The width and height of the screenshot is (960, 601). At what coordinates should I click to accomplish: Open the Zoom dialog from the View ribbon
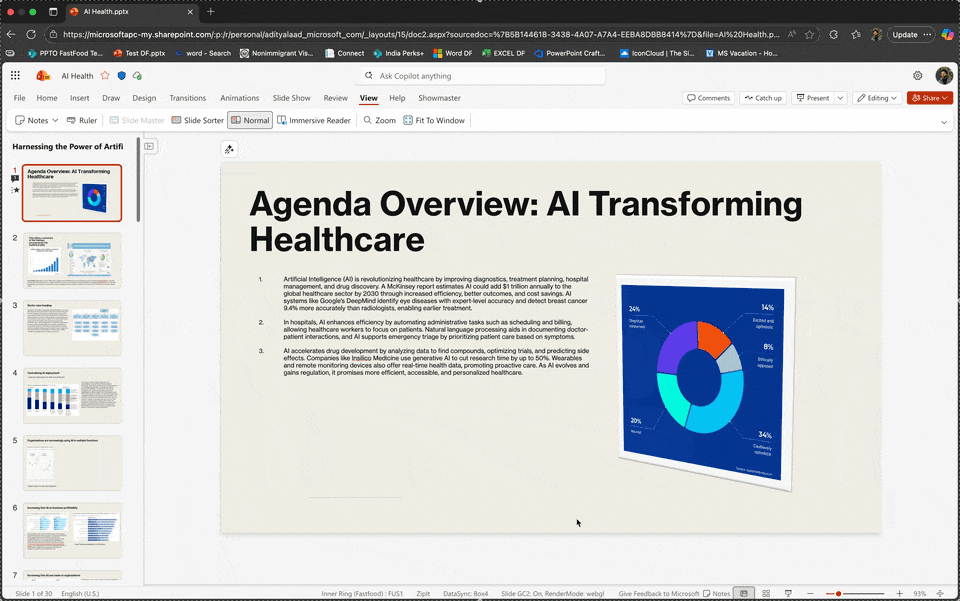point(379,120)
